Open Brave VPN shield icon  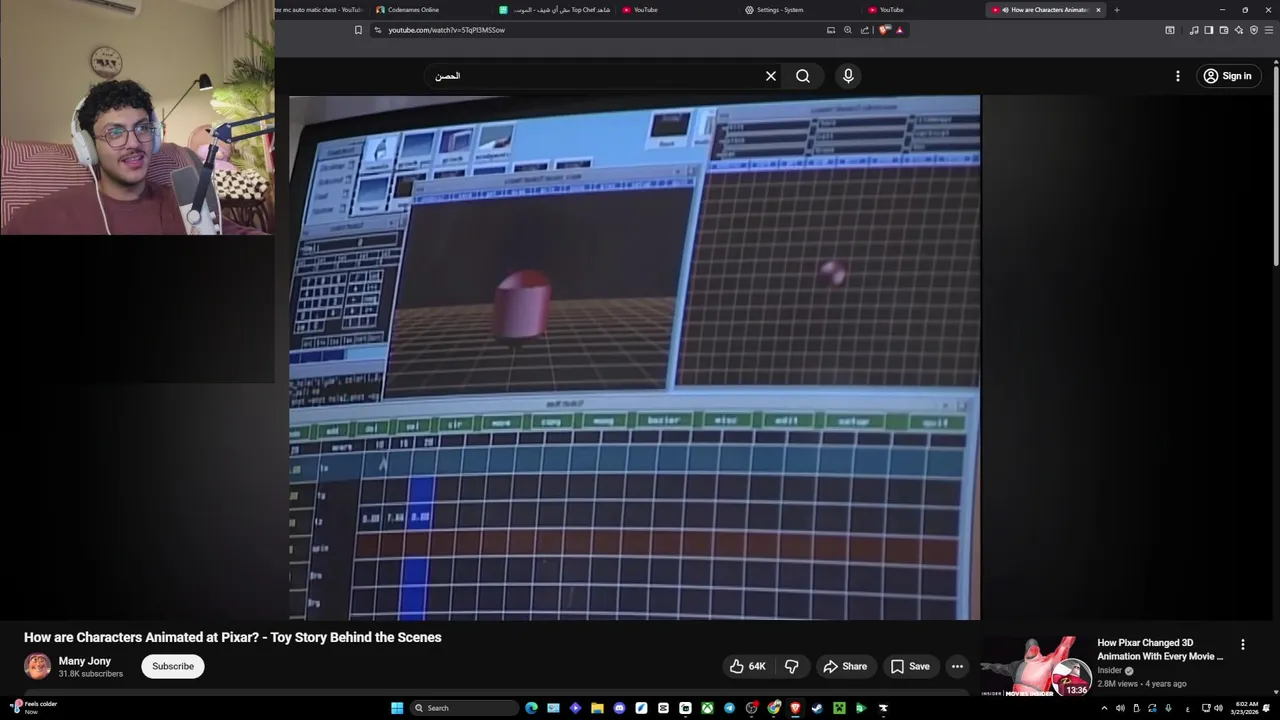point(1253,30)
